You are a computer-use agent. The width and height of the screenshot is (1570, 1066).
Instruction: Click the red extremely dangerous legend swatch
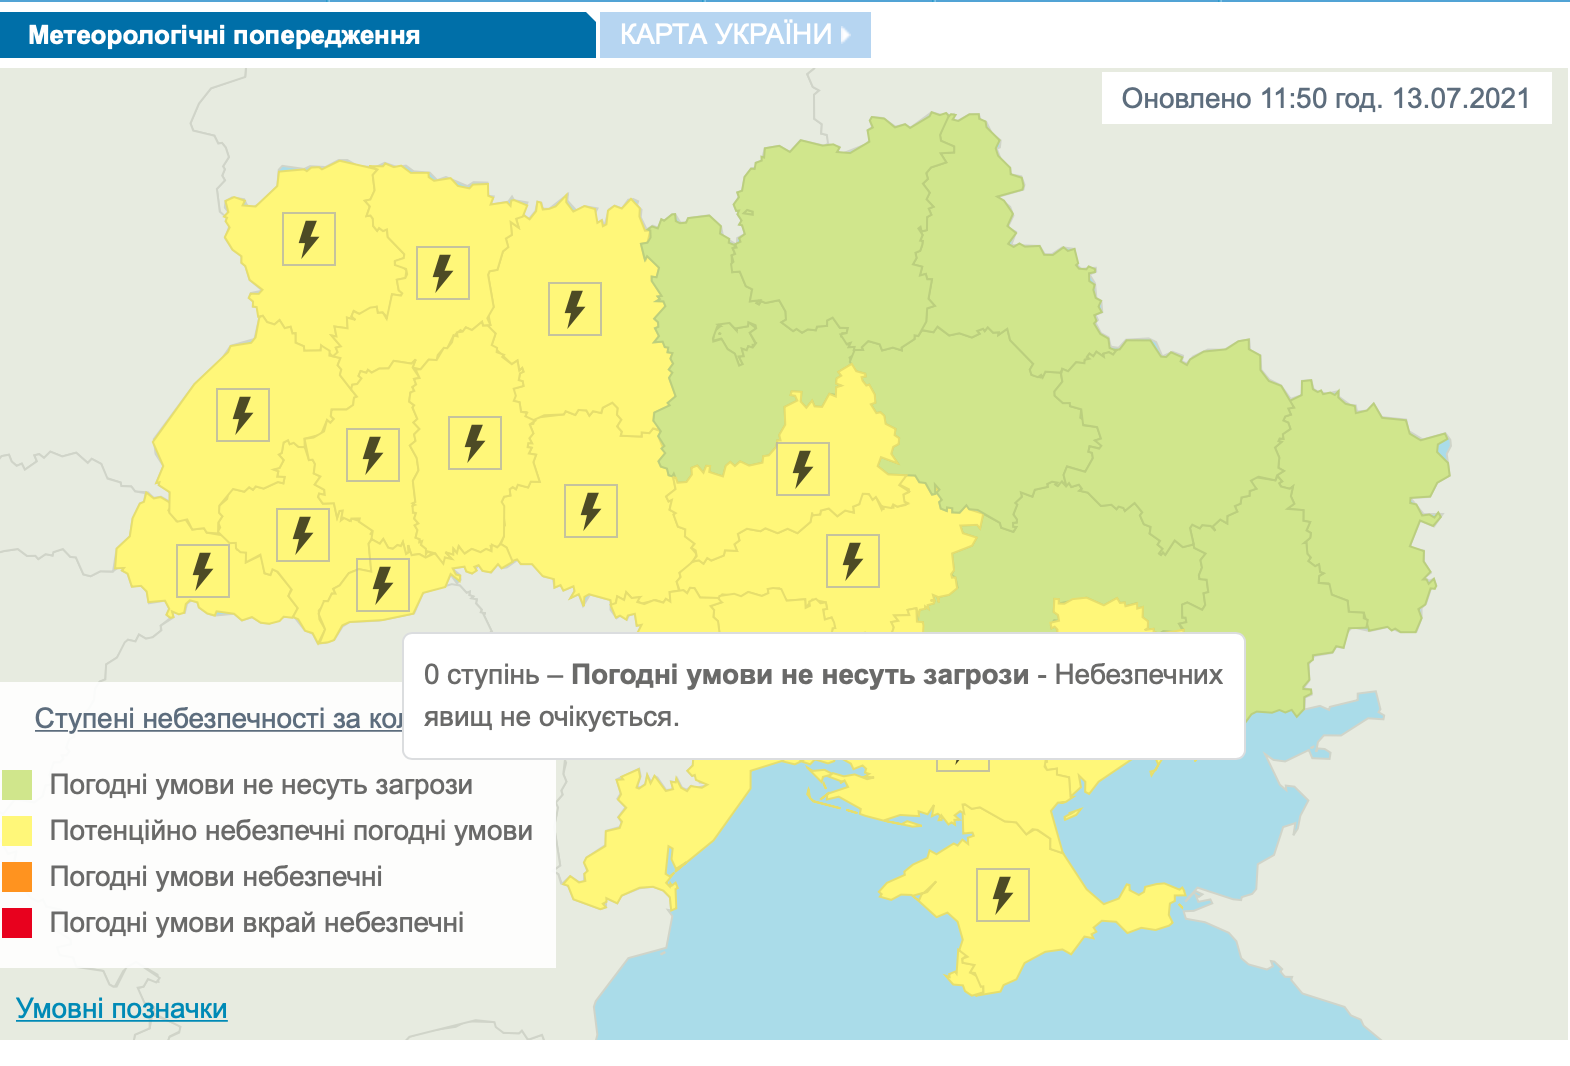click(x=17, y=923)
